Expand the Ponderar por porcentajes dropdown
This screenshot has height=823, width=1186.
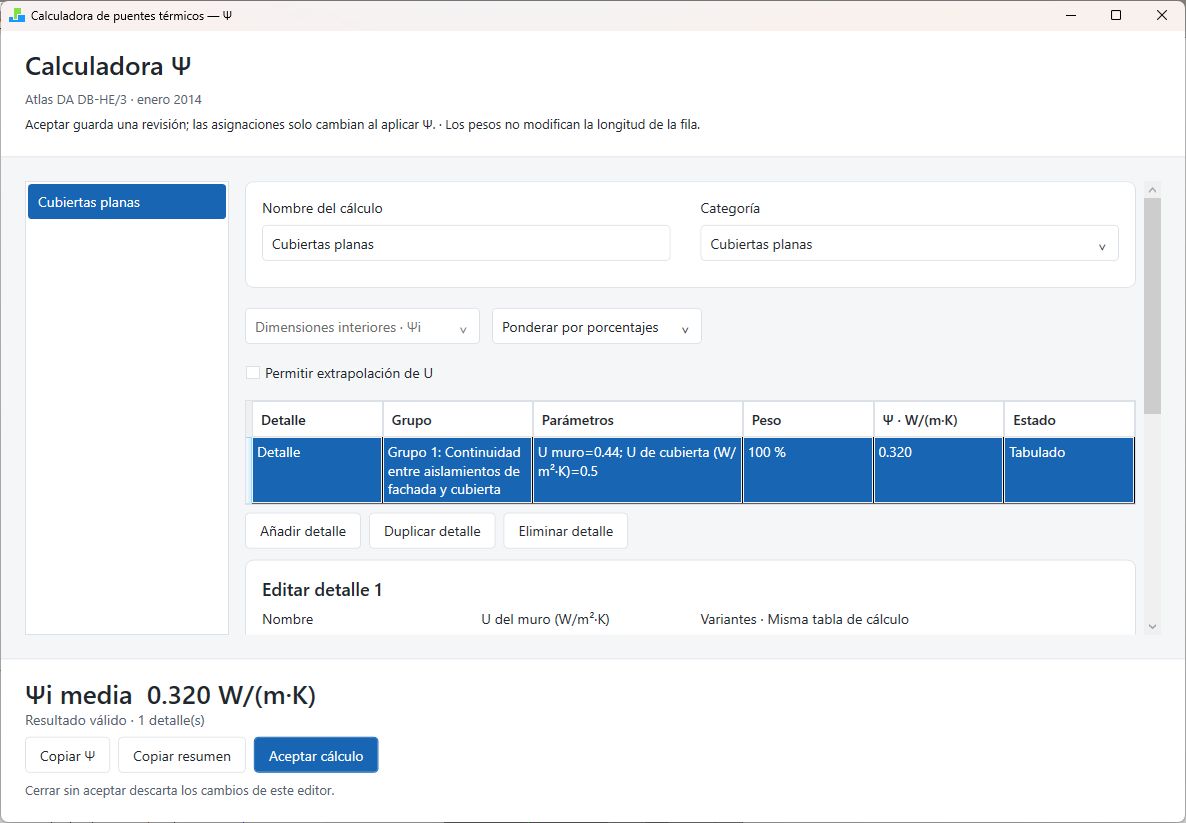point(597,327)
